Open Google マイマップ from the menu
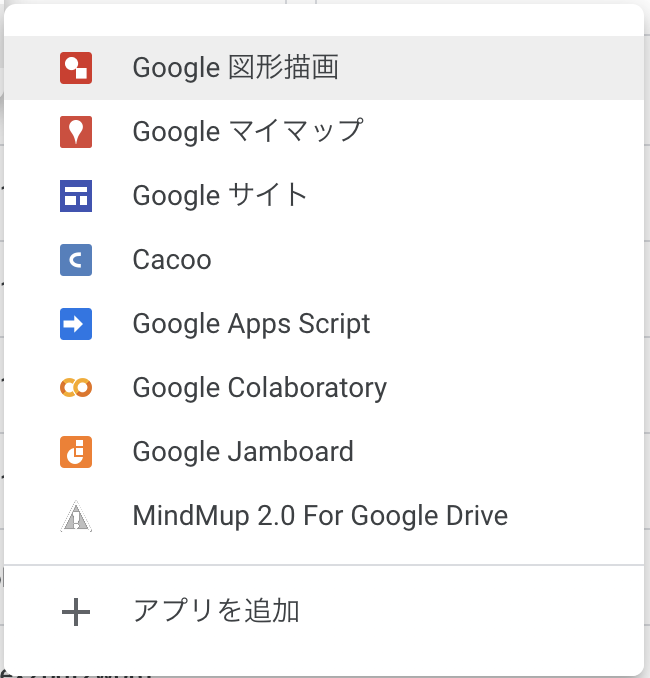The image size is (650, 678). pyautogui.click(x=247, y=132)
